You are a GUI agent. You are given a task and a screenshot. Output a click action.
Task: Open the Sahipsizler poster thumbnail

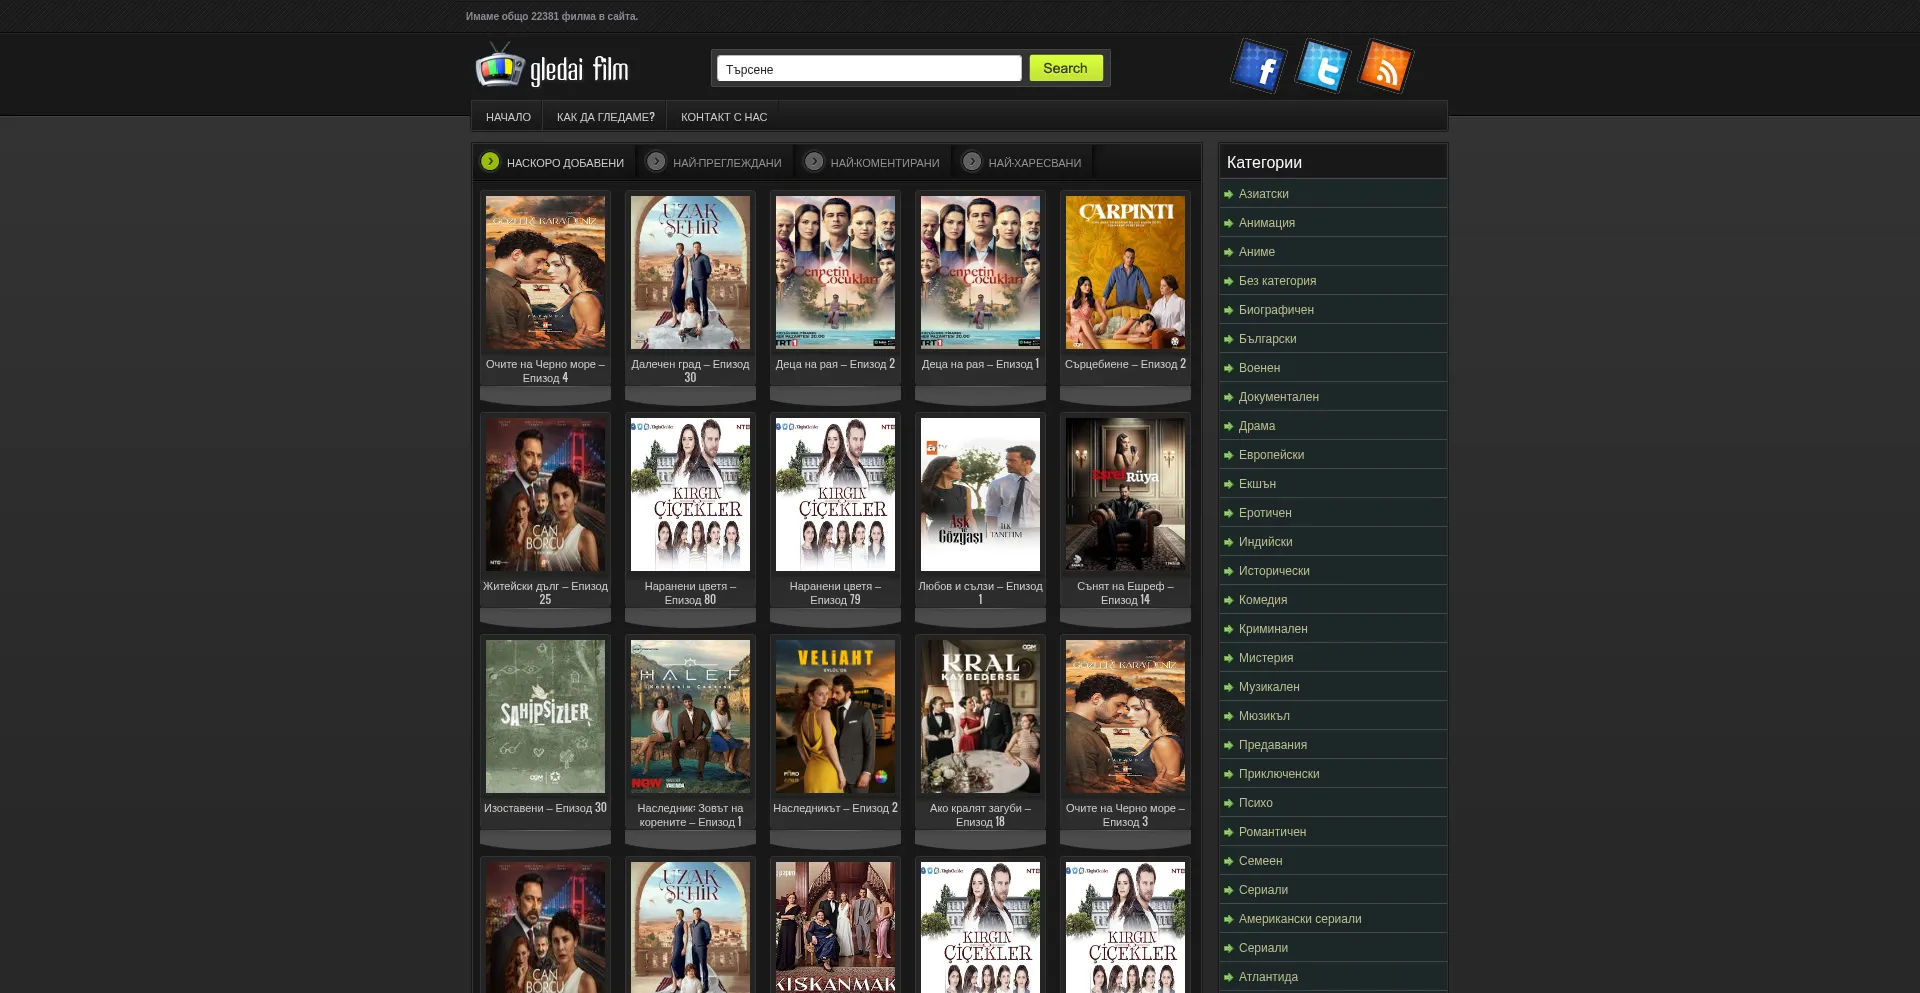click(x=545, y=716)
